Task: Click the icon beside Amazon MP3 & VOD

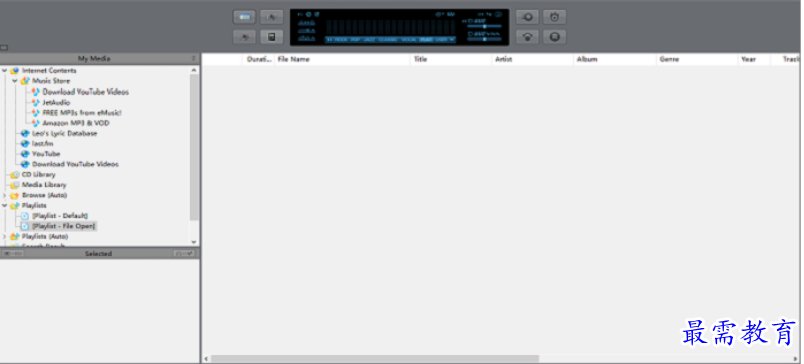Action: (x=35, y=123)
